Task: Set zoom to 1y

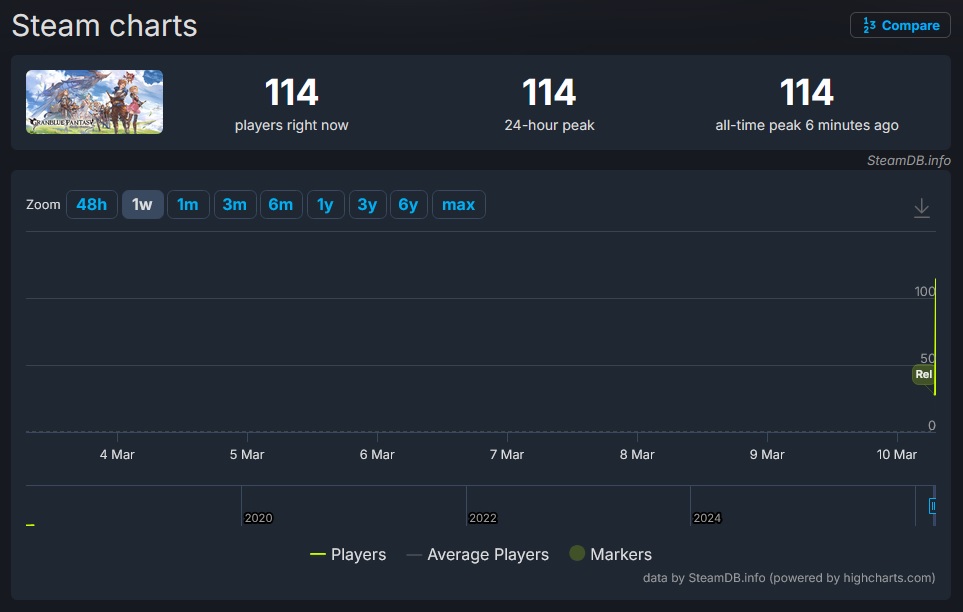Action: (x=326, y=205)
